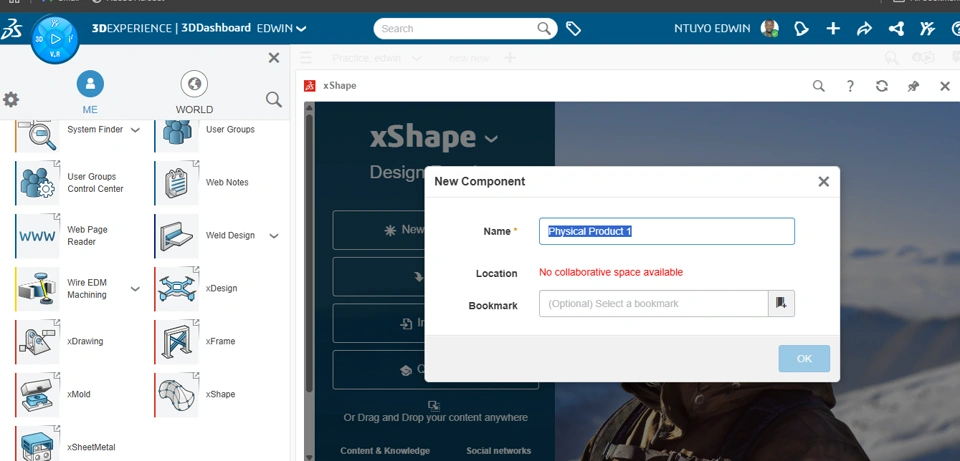This screenshot has height=461, width=960.
Task: Open the Web Notes app icon
Action: pyautogui.click(x=176, y=183)
